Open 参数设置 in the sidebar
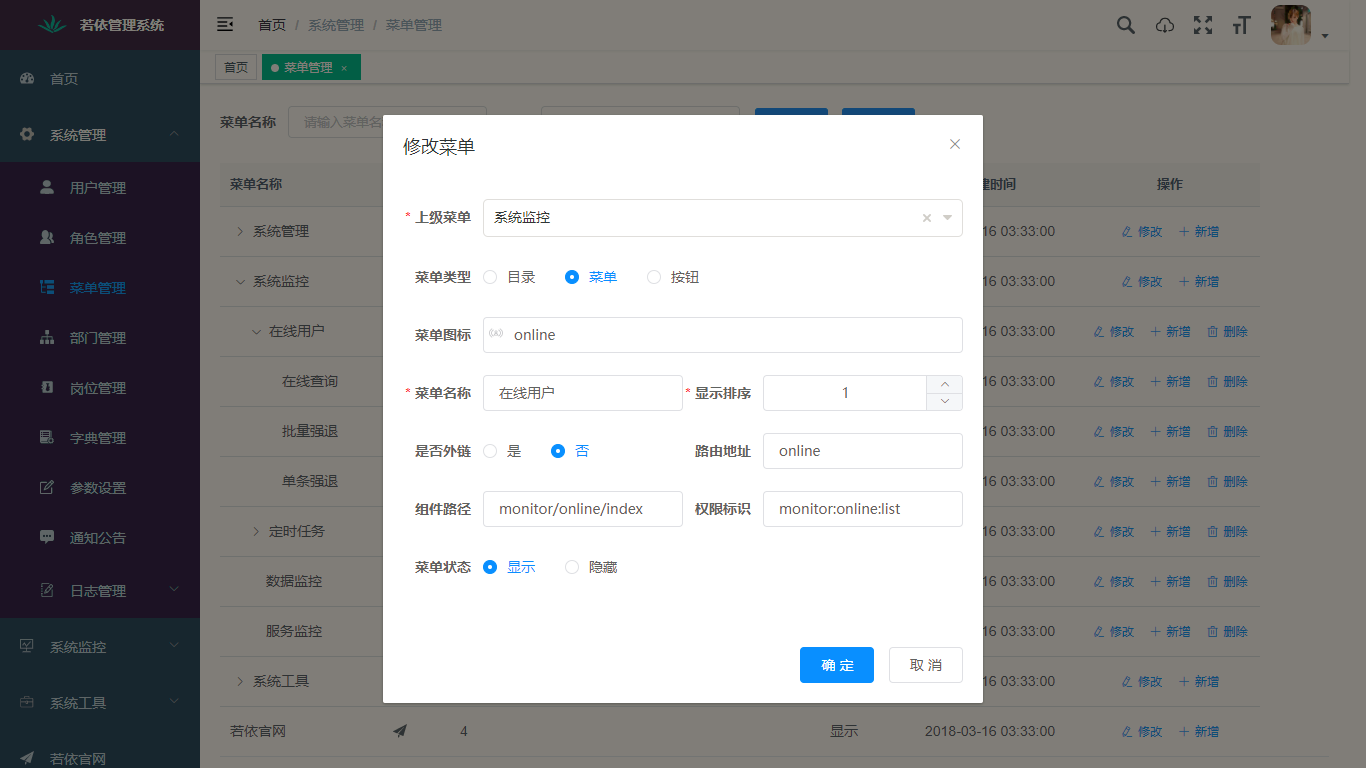Screen dimensions: 1366x768 click(100, 488)
